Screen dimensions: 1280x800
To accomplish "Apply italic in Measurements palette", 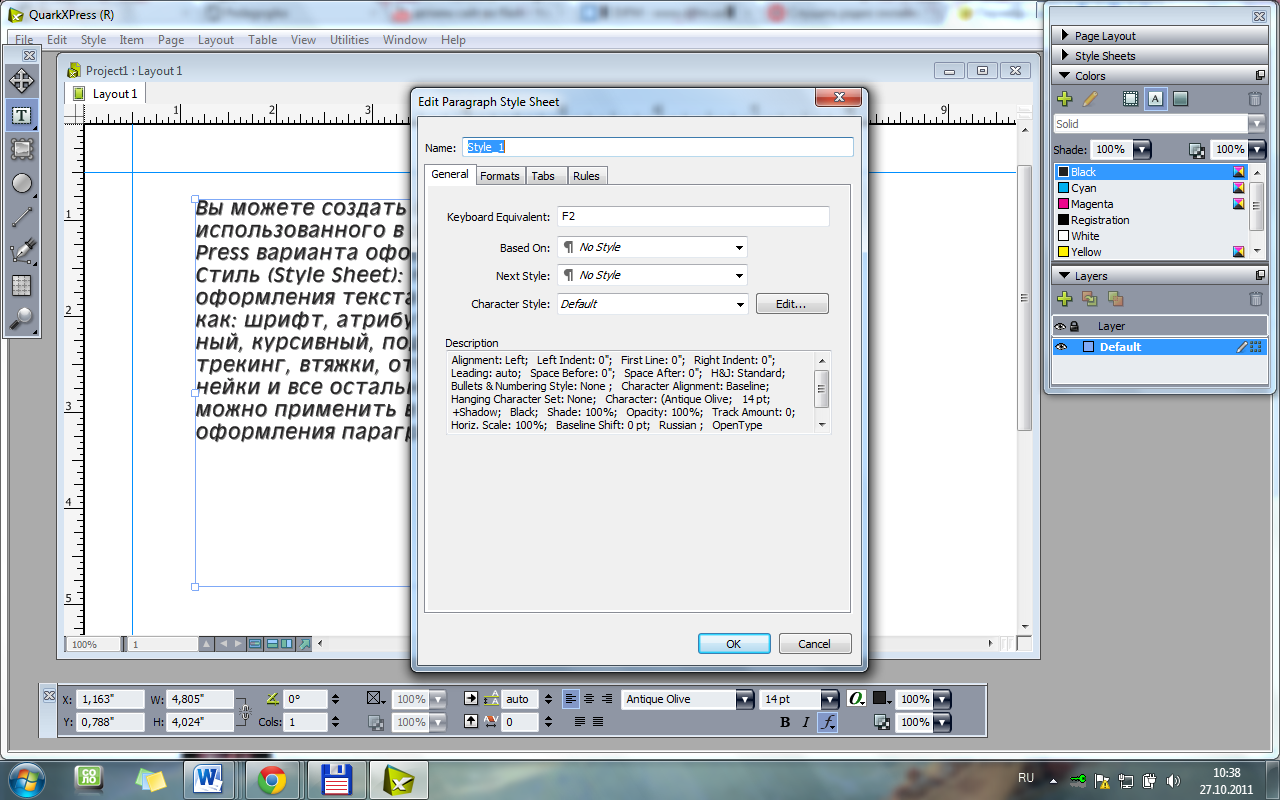I will click(806, 722).
